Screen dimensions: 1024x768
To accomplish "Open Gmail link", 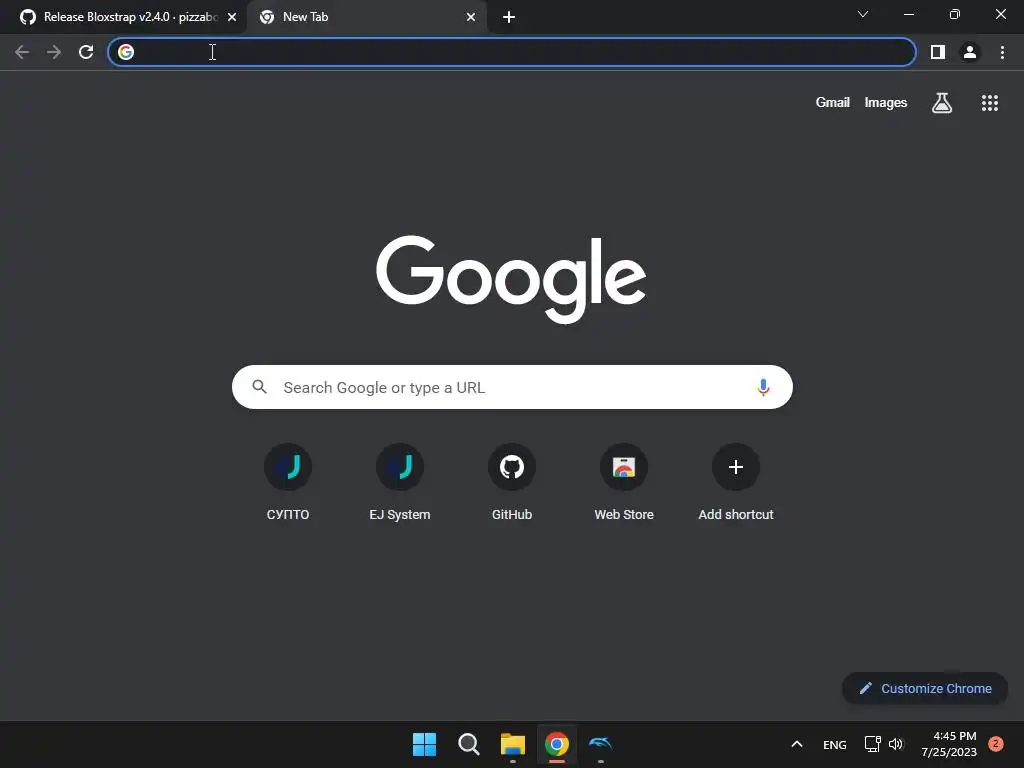I will [x=833, y=103].
